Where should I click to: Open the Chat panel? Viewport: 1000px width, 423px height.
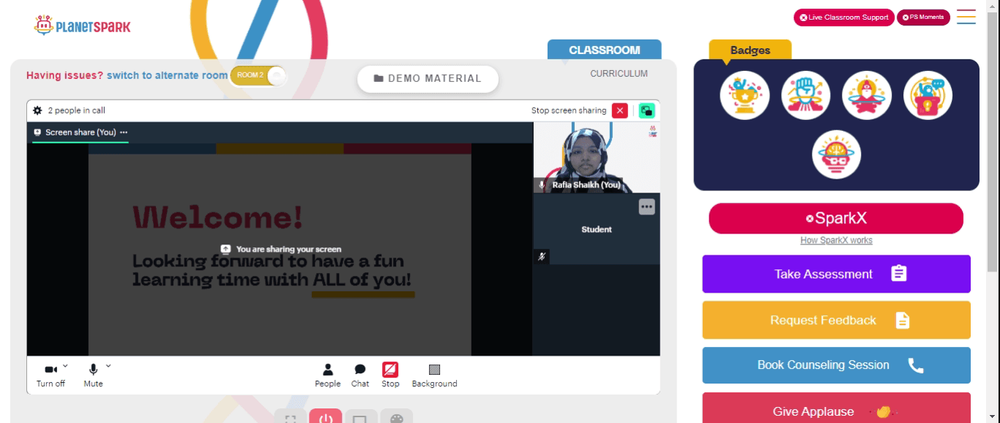click(x=360, y=375)
